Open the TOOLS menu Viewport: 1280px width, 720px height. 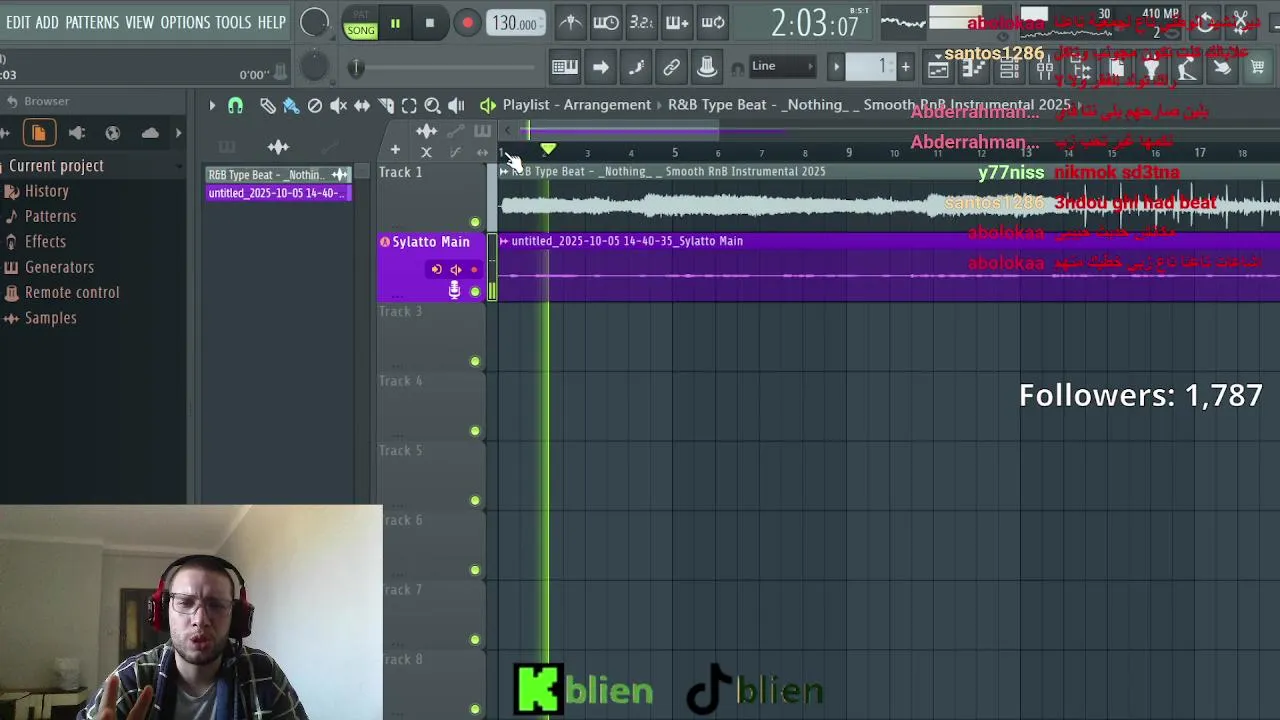pyautogui.click(x=233, y=22)
